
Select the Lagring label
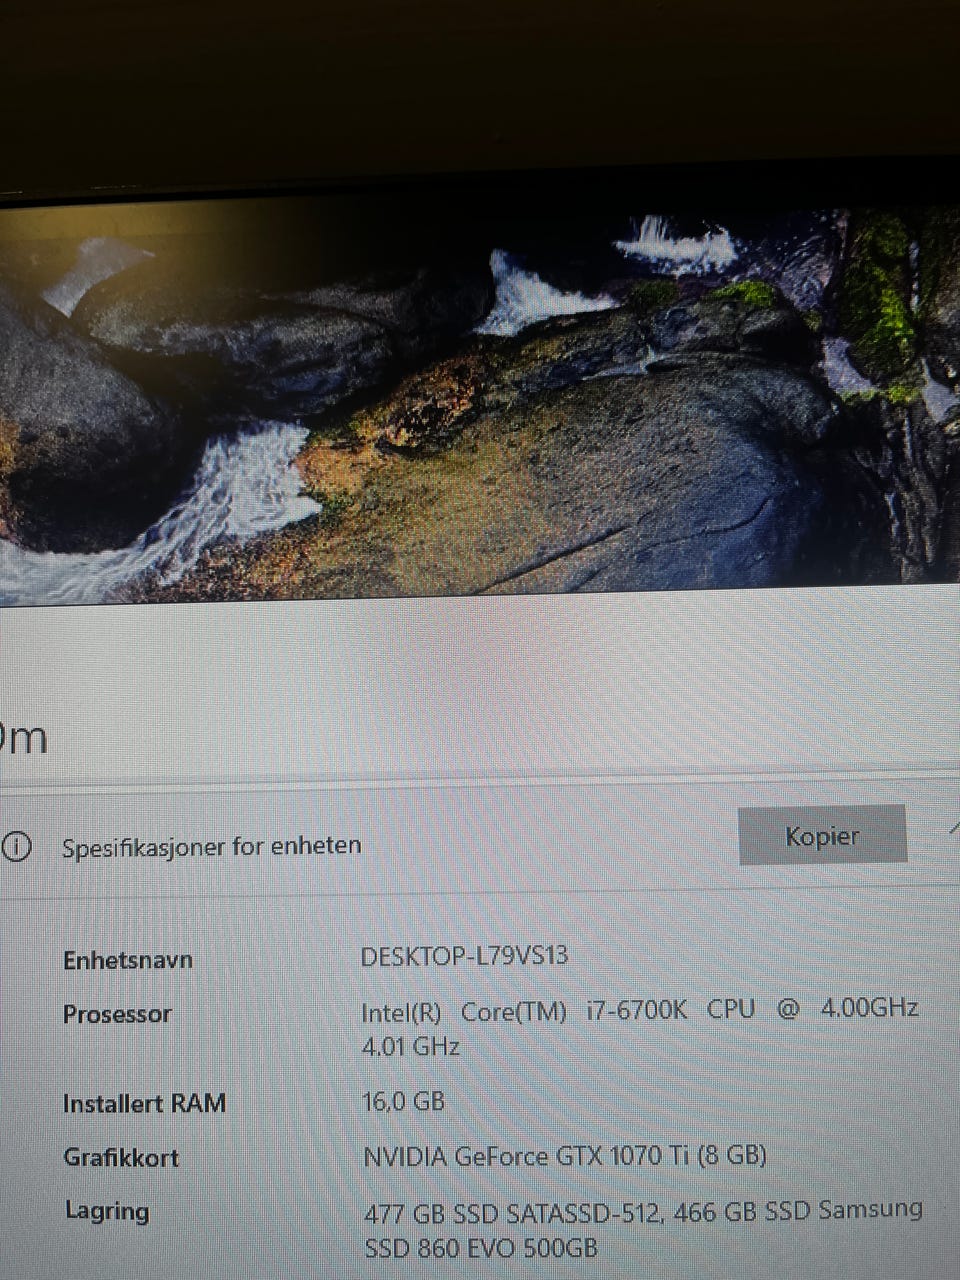pos(107,1212)
